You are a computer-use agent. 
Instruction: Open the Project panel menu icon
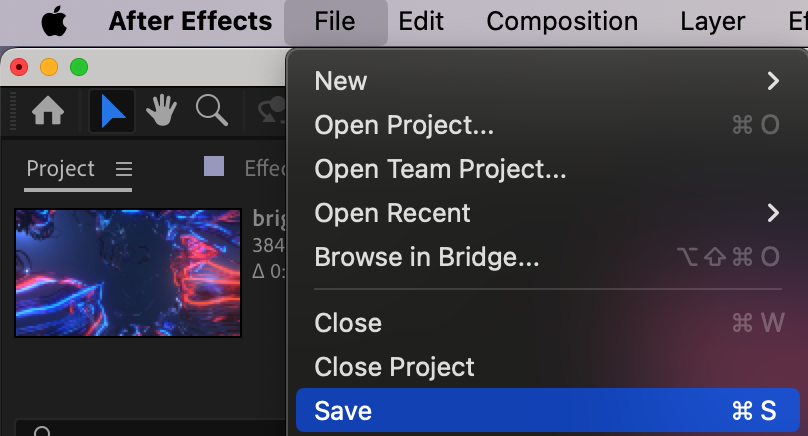click(x=123, y=169)
